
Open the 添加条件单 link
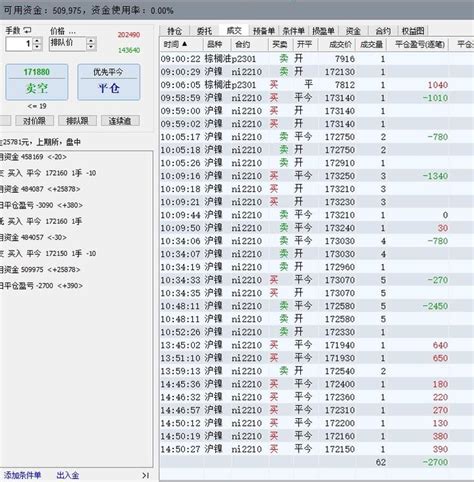[x=23, y=475]
